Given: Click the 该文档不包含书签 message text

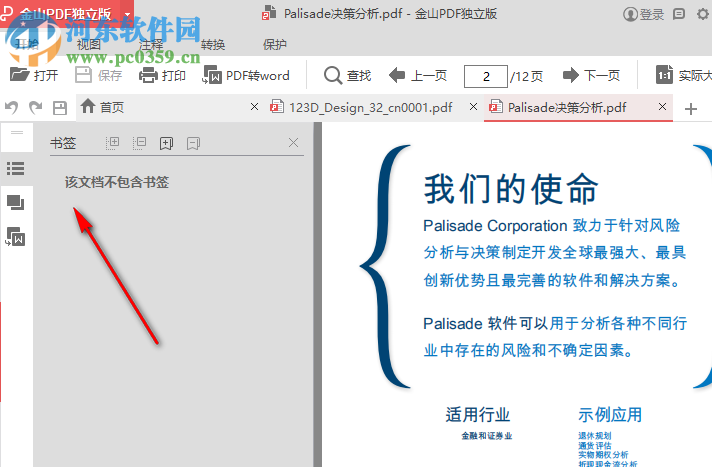Looking at the screenshot, I should (117, 182).
